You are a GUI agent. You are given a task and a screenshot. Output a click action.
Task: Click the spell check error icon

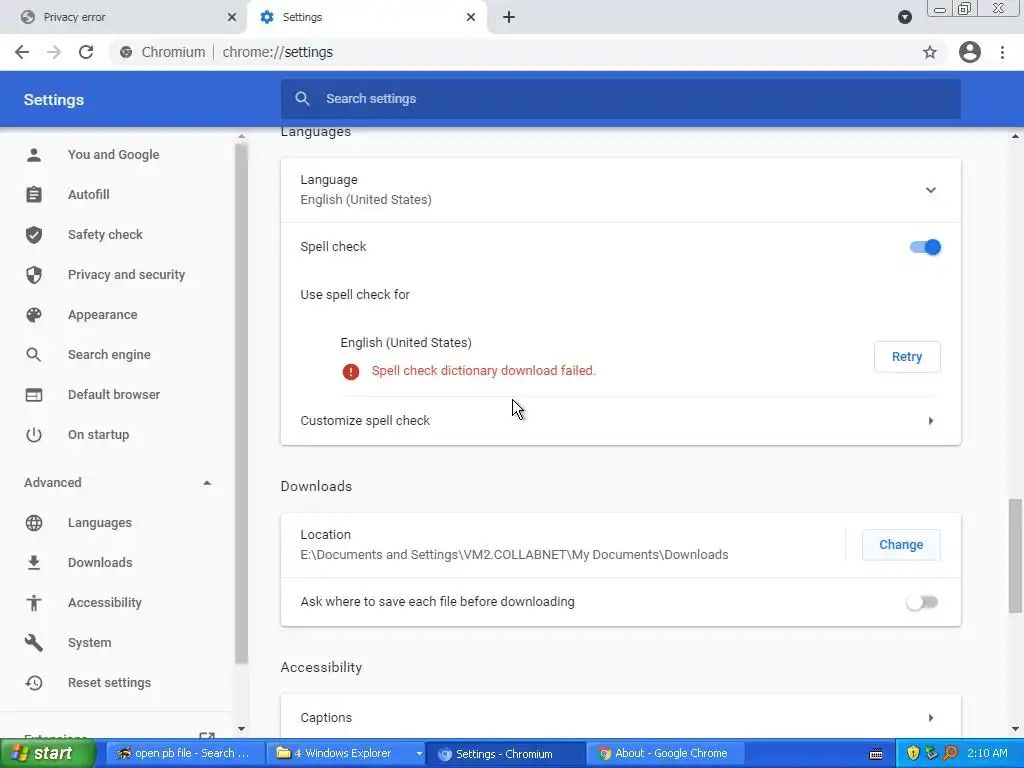click(351, 372)
